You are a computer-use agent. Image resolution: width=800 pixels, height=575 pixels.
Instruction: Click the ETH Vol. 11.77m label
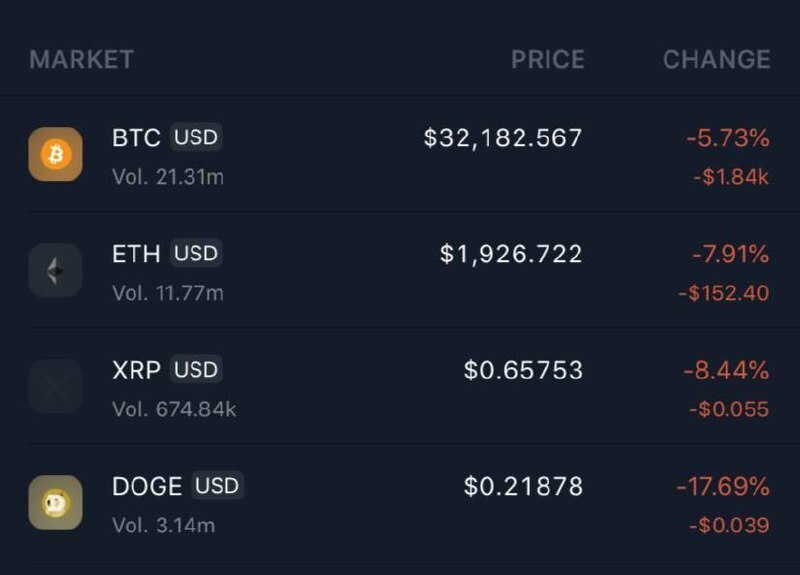click(168, 293)
